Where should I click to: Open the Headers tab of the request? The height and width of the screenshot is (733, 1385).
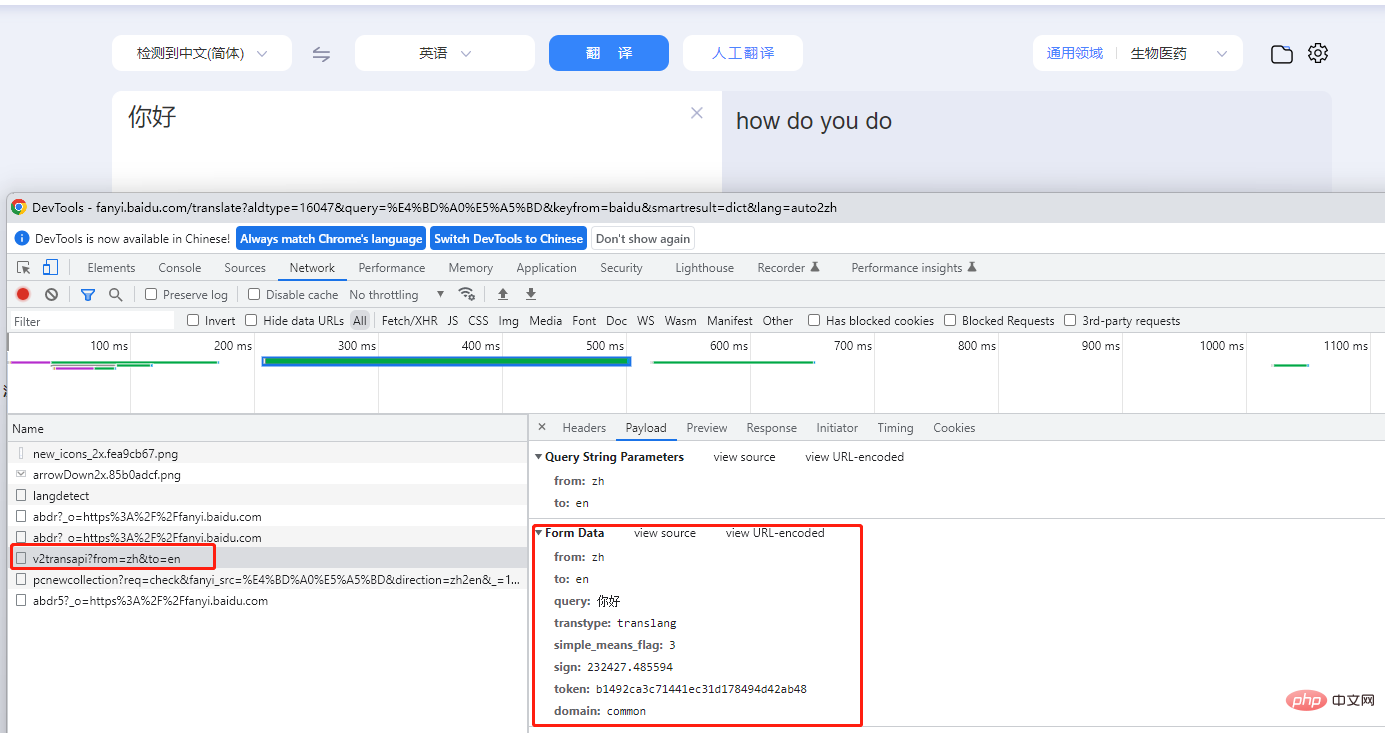584,428
